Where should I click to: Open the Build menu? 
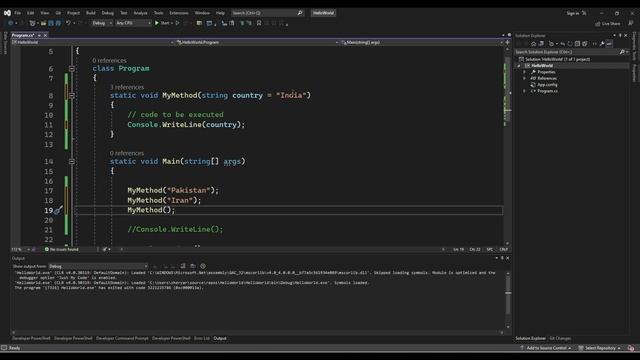[x=91, y=13]
